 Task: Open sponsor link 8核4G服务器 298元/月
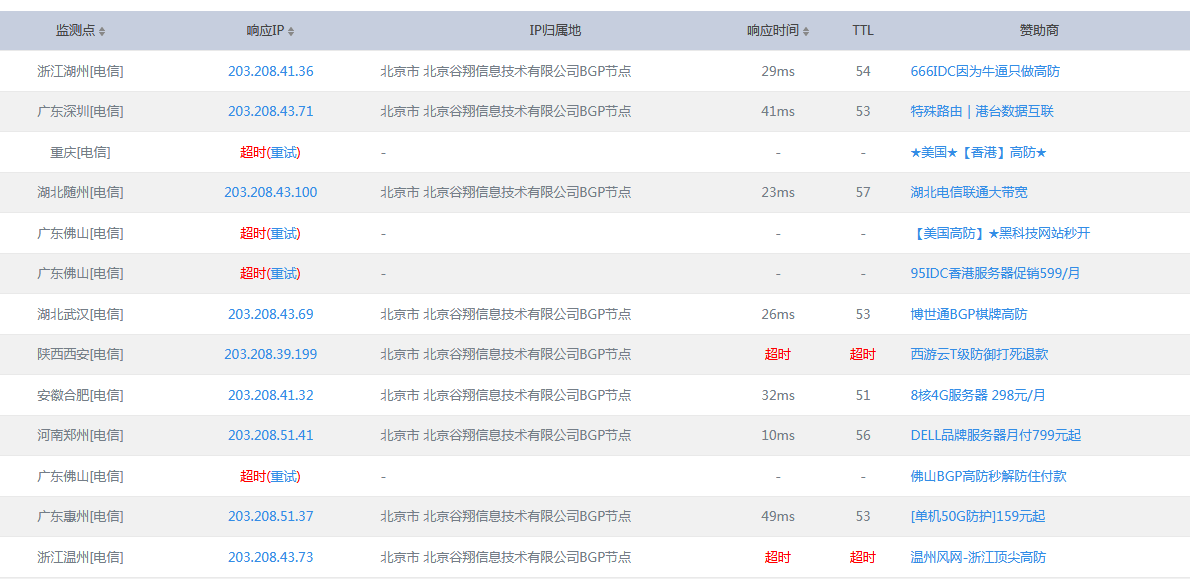(x=978, y=395)
